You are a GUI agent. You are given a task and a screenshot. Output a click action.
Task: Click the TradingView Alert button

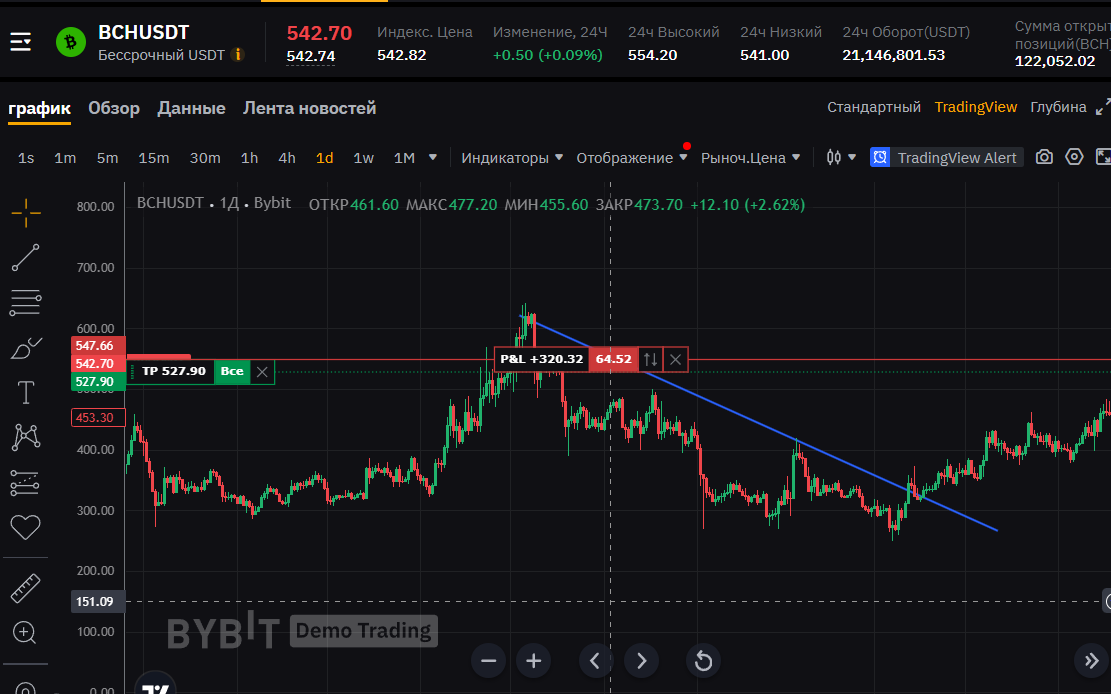(x=947, y=157)
